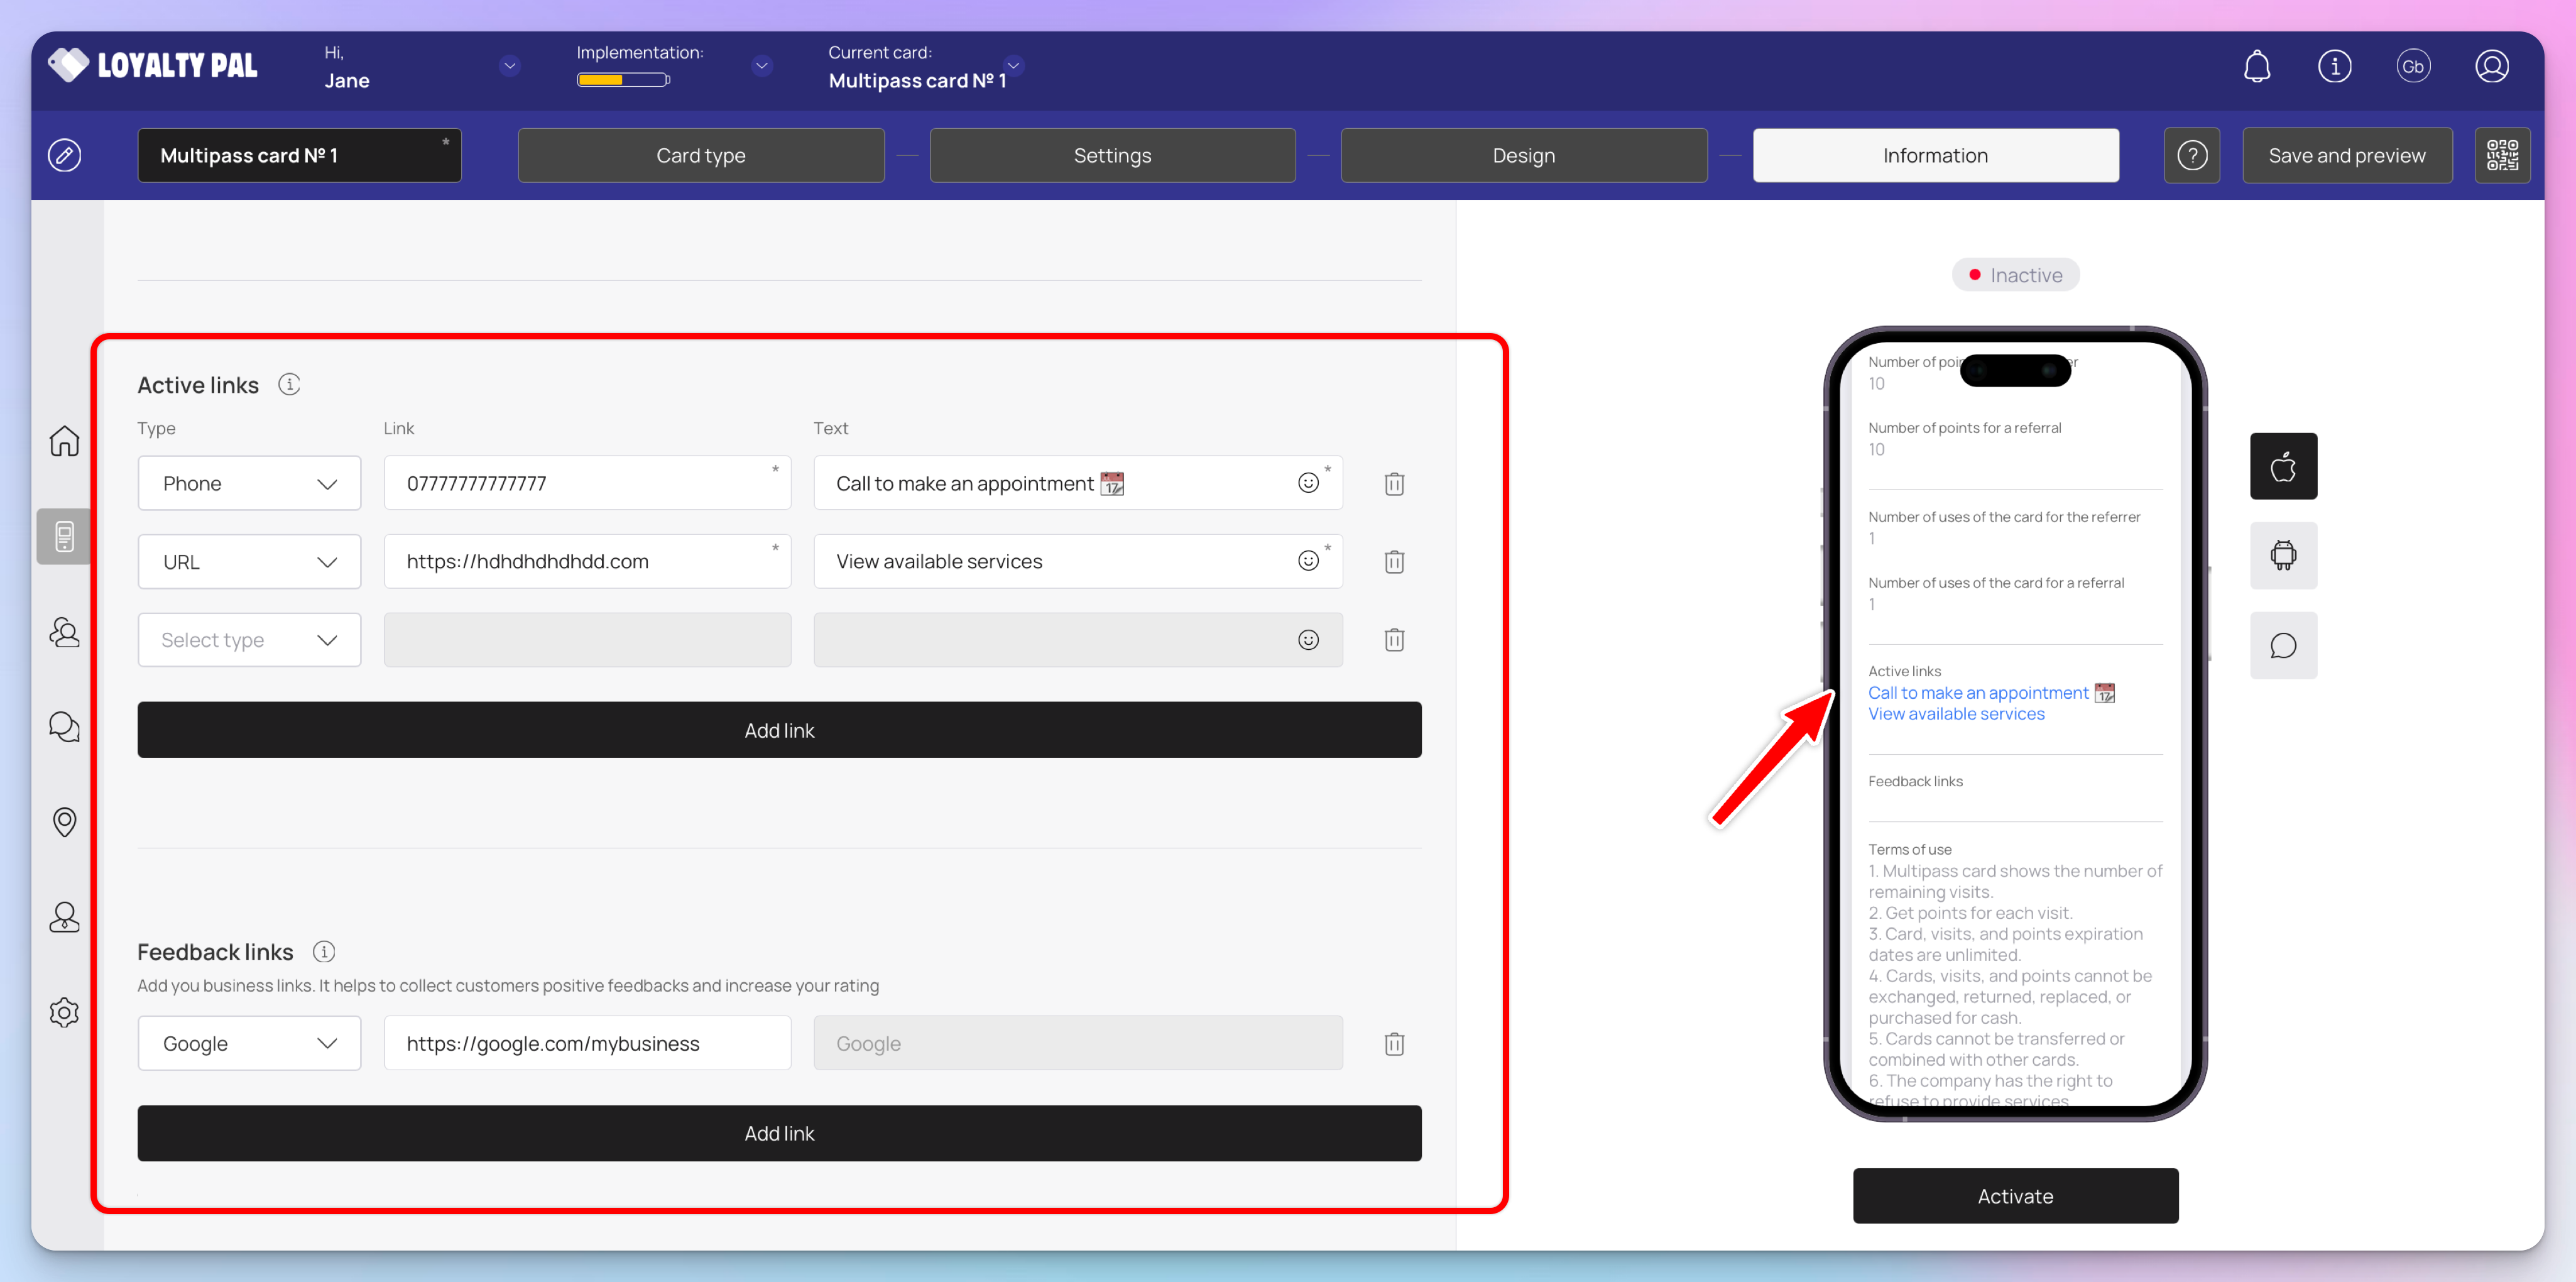This screenshot has width=2576, height=1282.
Task: Switch preview to Apple device
Action: 2283,466
